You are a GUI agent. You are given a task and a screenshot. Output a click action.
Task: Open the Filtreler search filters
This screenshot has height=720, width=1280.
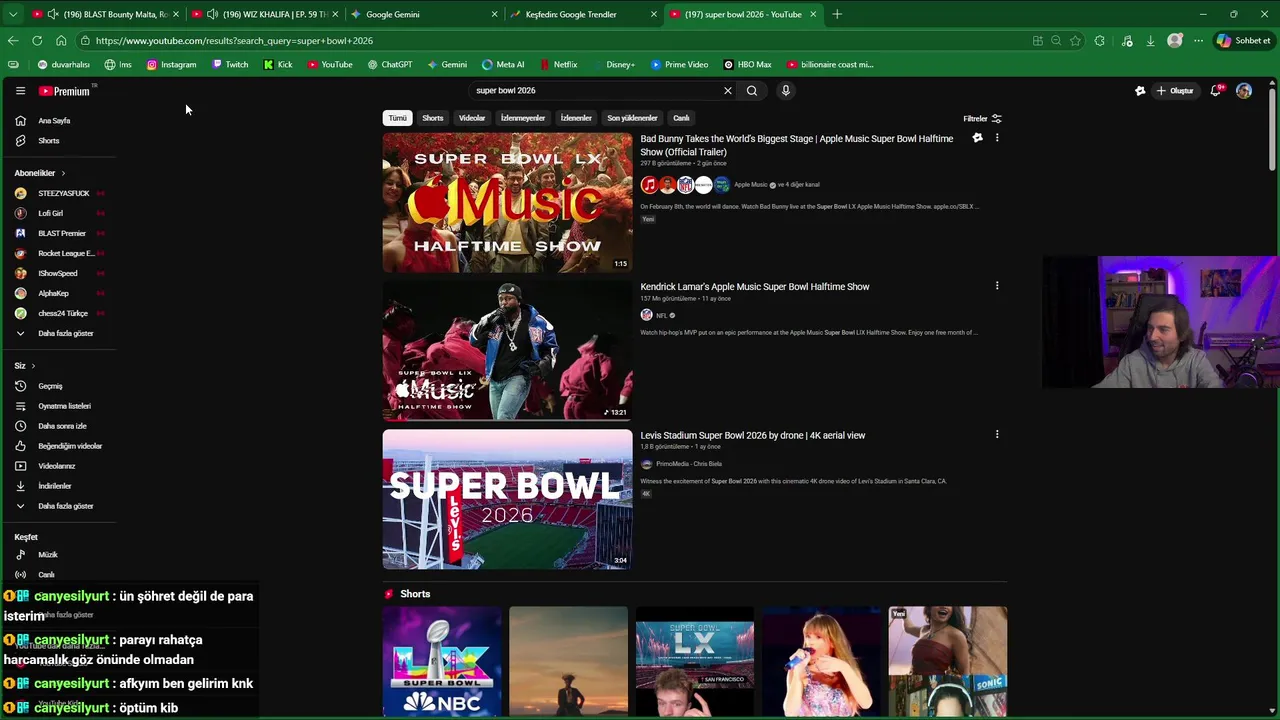[982, 118]
